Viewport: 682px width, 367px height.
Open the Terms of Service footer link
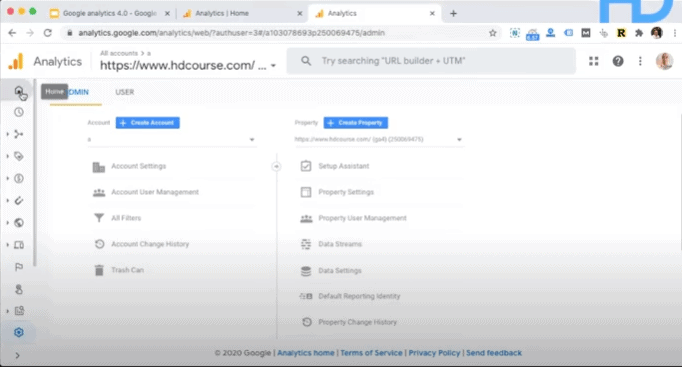click(371, 353)
